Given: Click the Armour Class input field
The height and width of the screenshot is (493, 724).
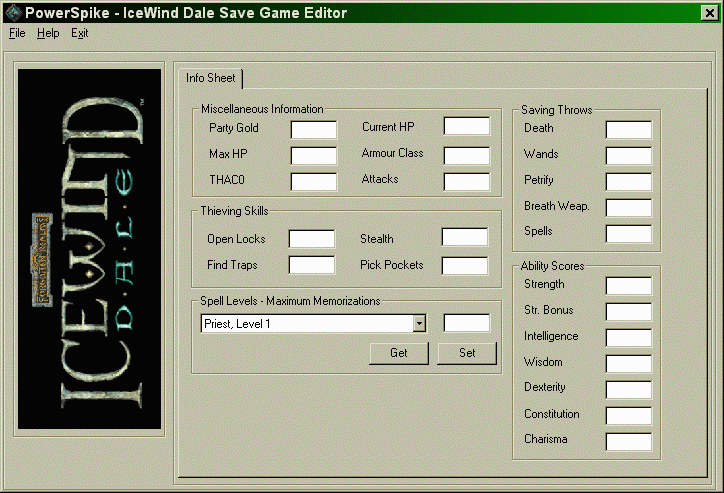Looking at the screenshot, I should 466,156.
